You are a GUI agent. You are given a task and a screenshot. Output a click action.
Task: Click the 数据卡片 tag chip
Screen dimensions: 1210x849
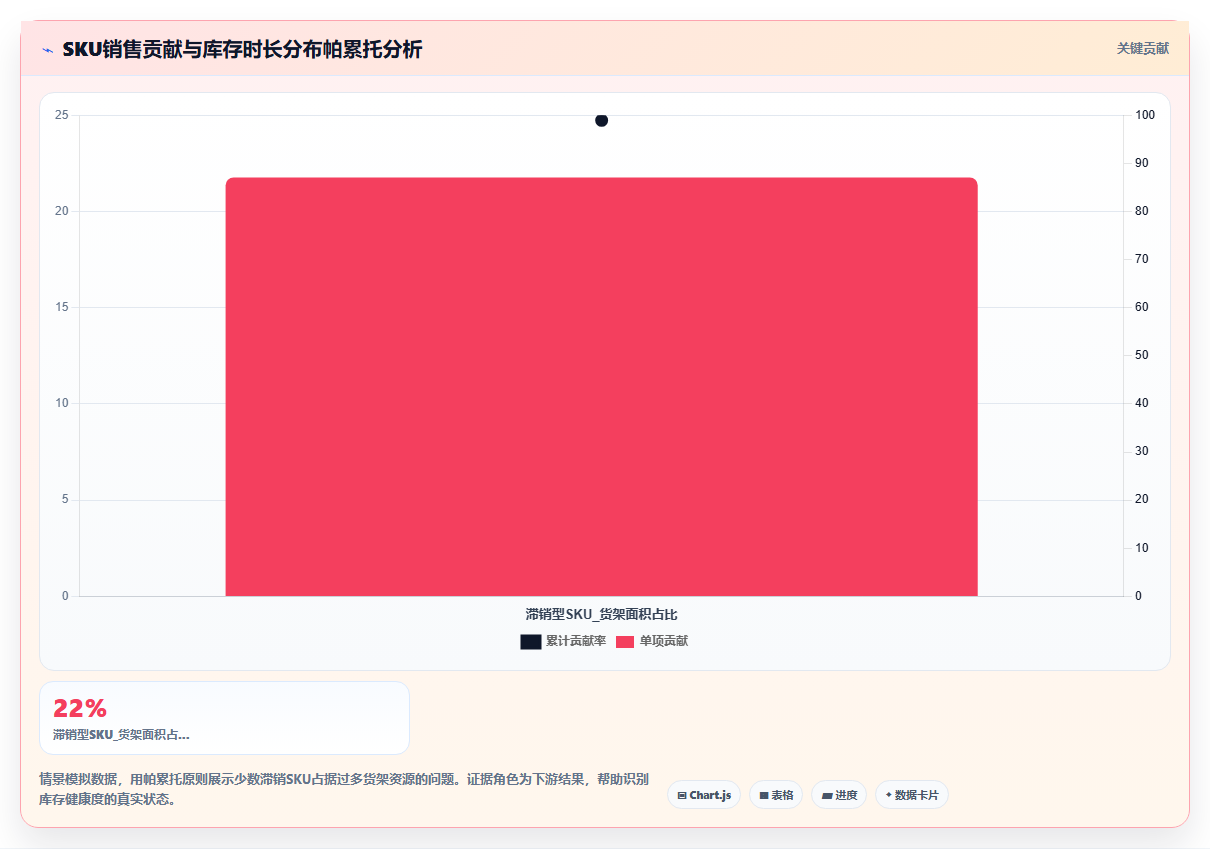(x=912, y=795)
